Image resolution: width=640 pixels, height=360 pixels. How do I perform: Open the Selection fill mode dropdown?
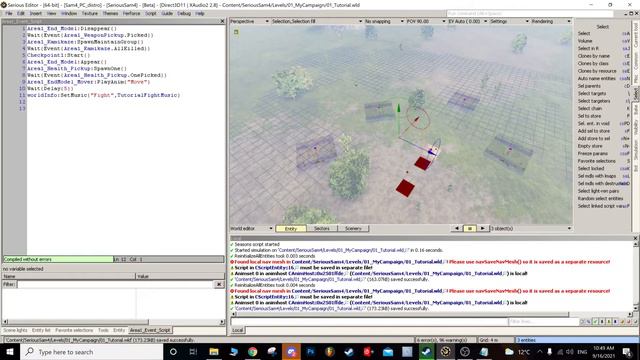(317, 21)
